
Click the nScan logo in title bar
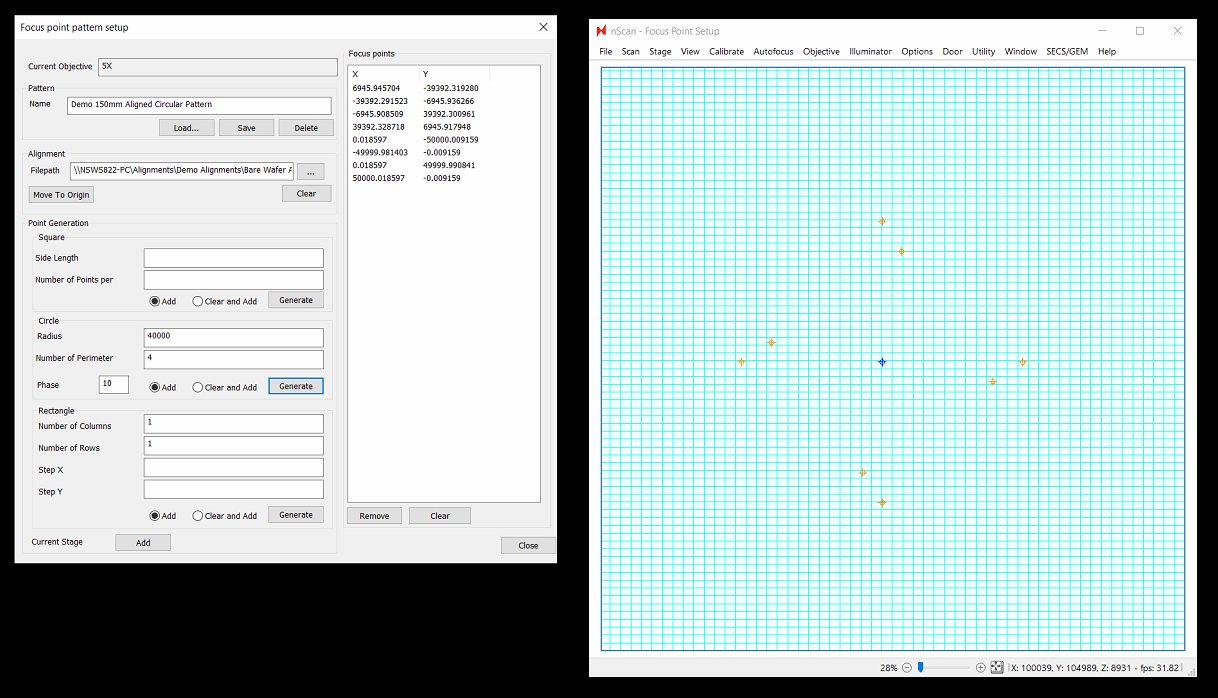click(601, 31)
